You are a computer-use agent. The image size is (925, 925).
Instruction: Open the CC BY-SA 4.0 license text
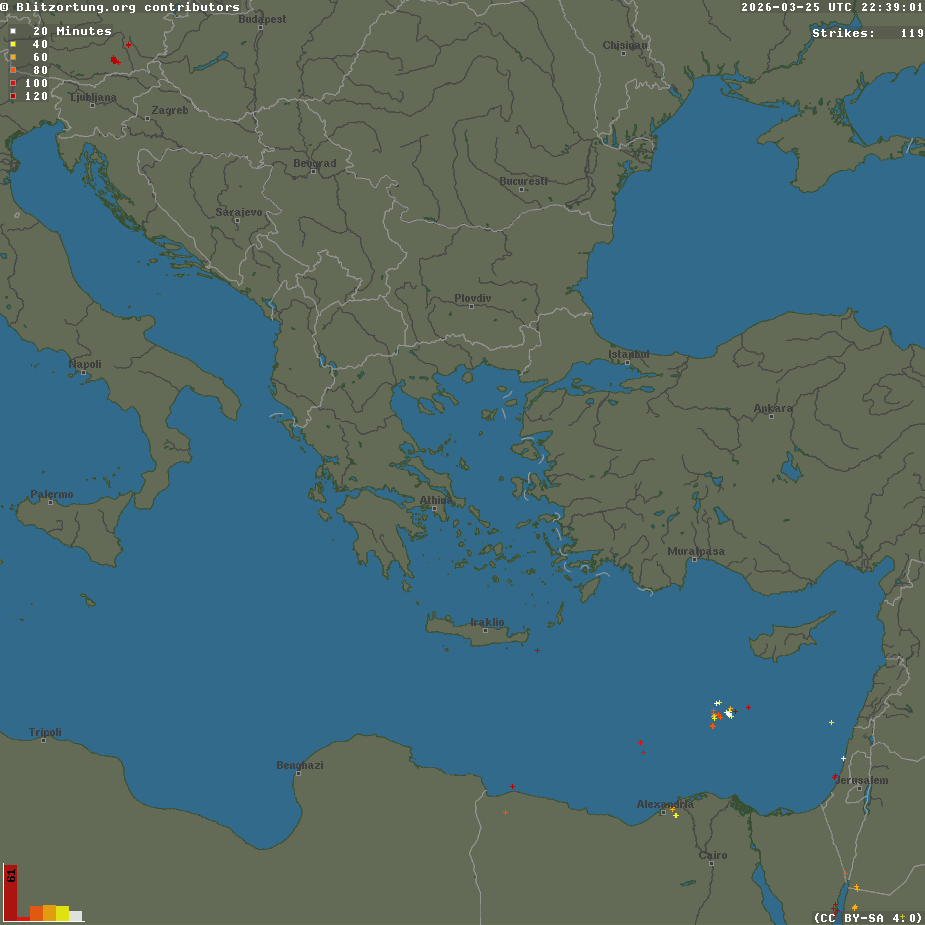click(x=867, y=917)
